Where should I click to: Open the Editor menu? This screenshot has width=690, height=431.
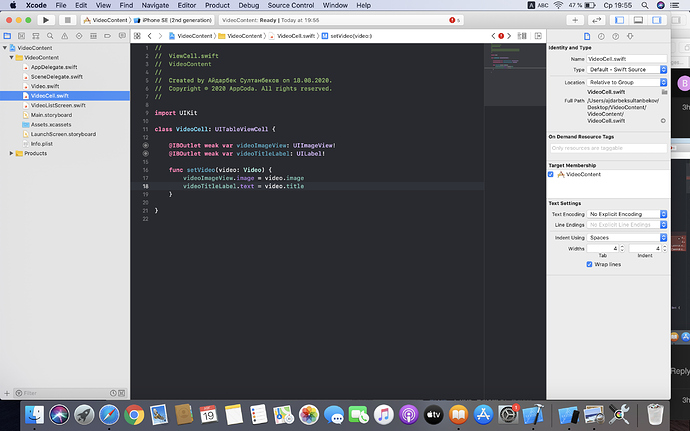coord(187,5)
